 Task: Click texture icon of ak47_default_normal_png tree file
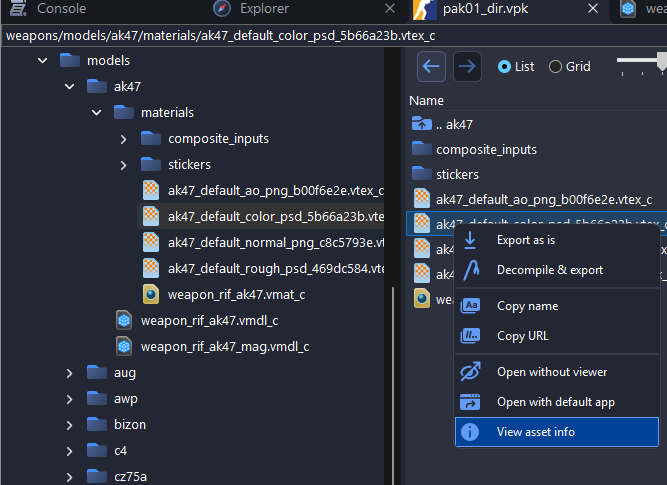pyautogui.click(x=151, y=242)
